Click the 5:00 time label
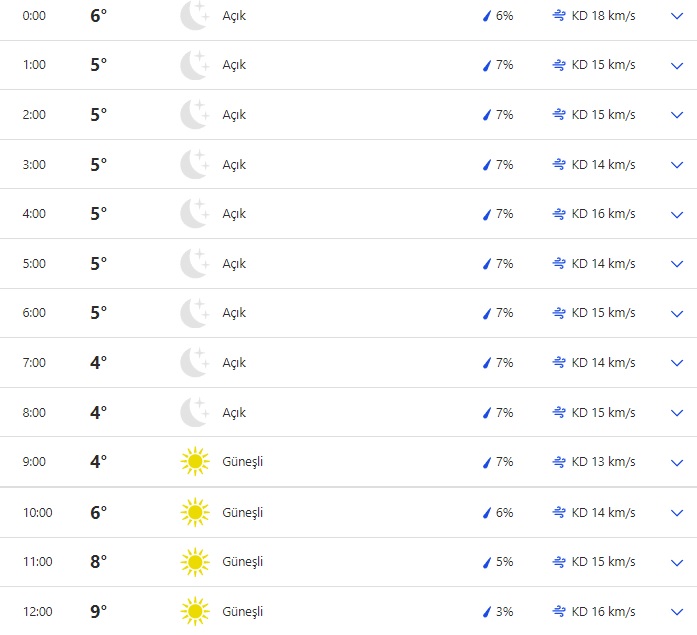The height and width of the screenshot is (635, 697). pyautogui.click(x=34, y=264)
